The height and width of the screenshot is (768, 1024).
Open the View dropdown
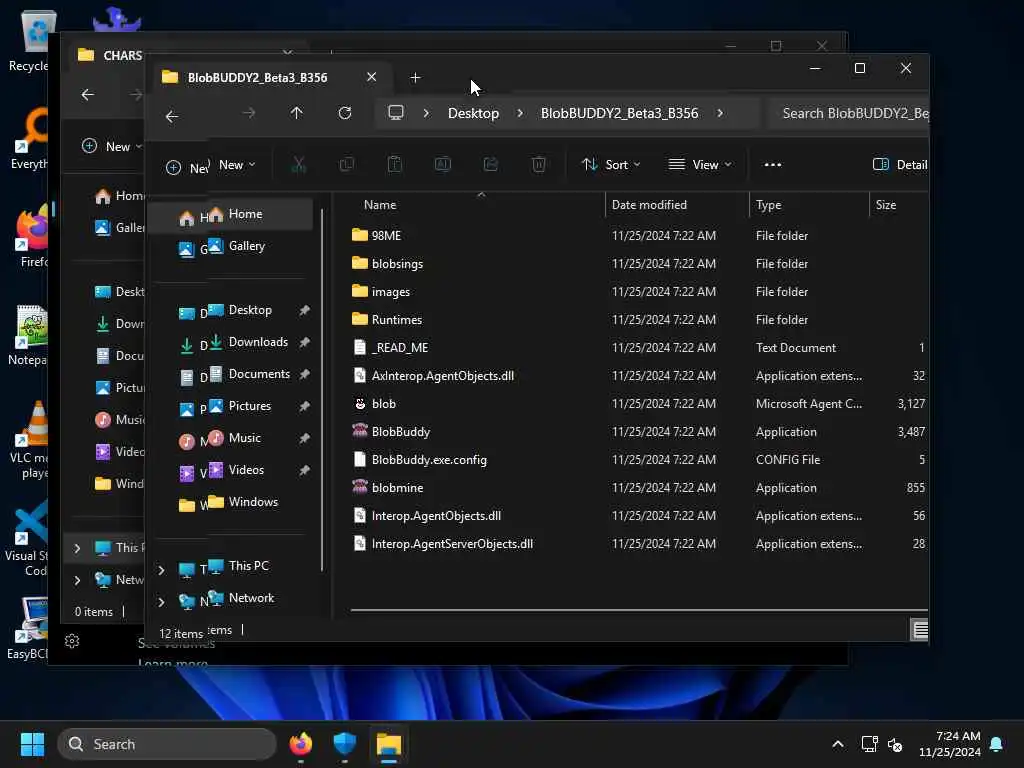[699, 165]
